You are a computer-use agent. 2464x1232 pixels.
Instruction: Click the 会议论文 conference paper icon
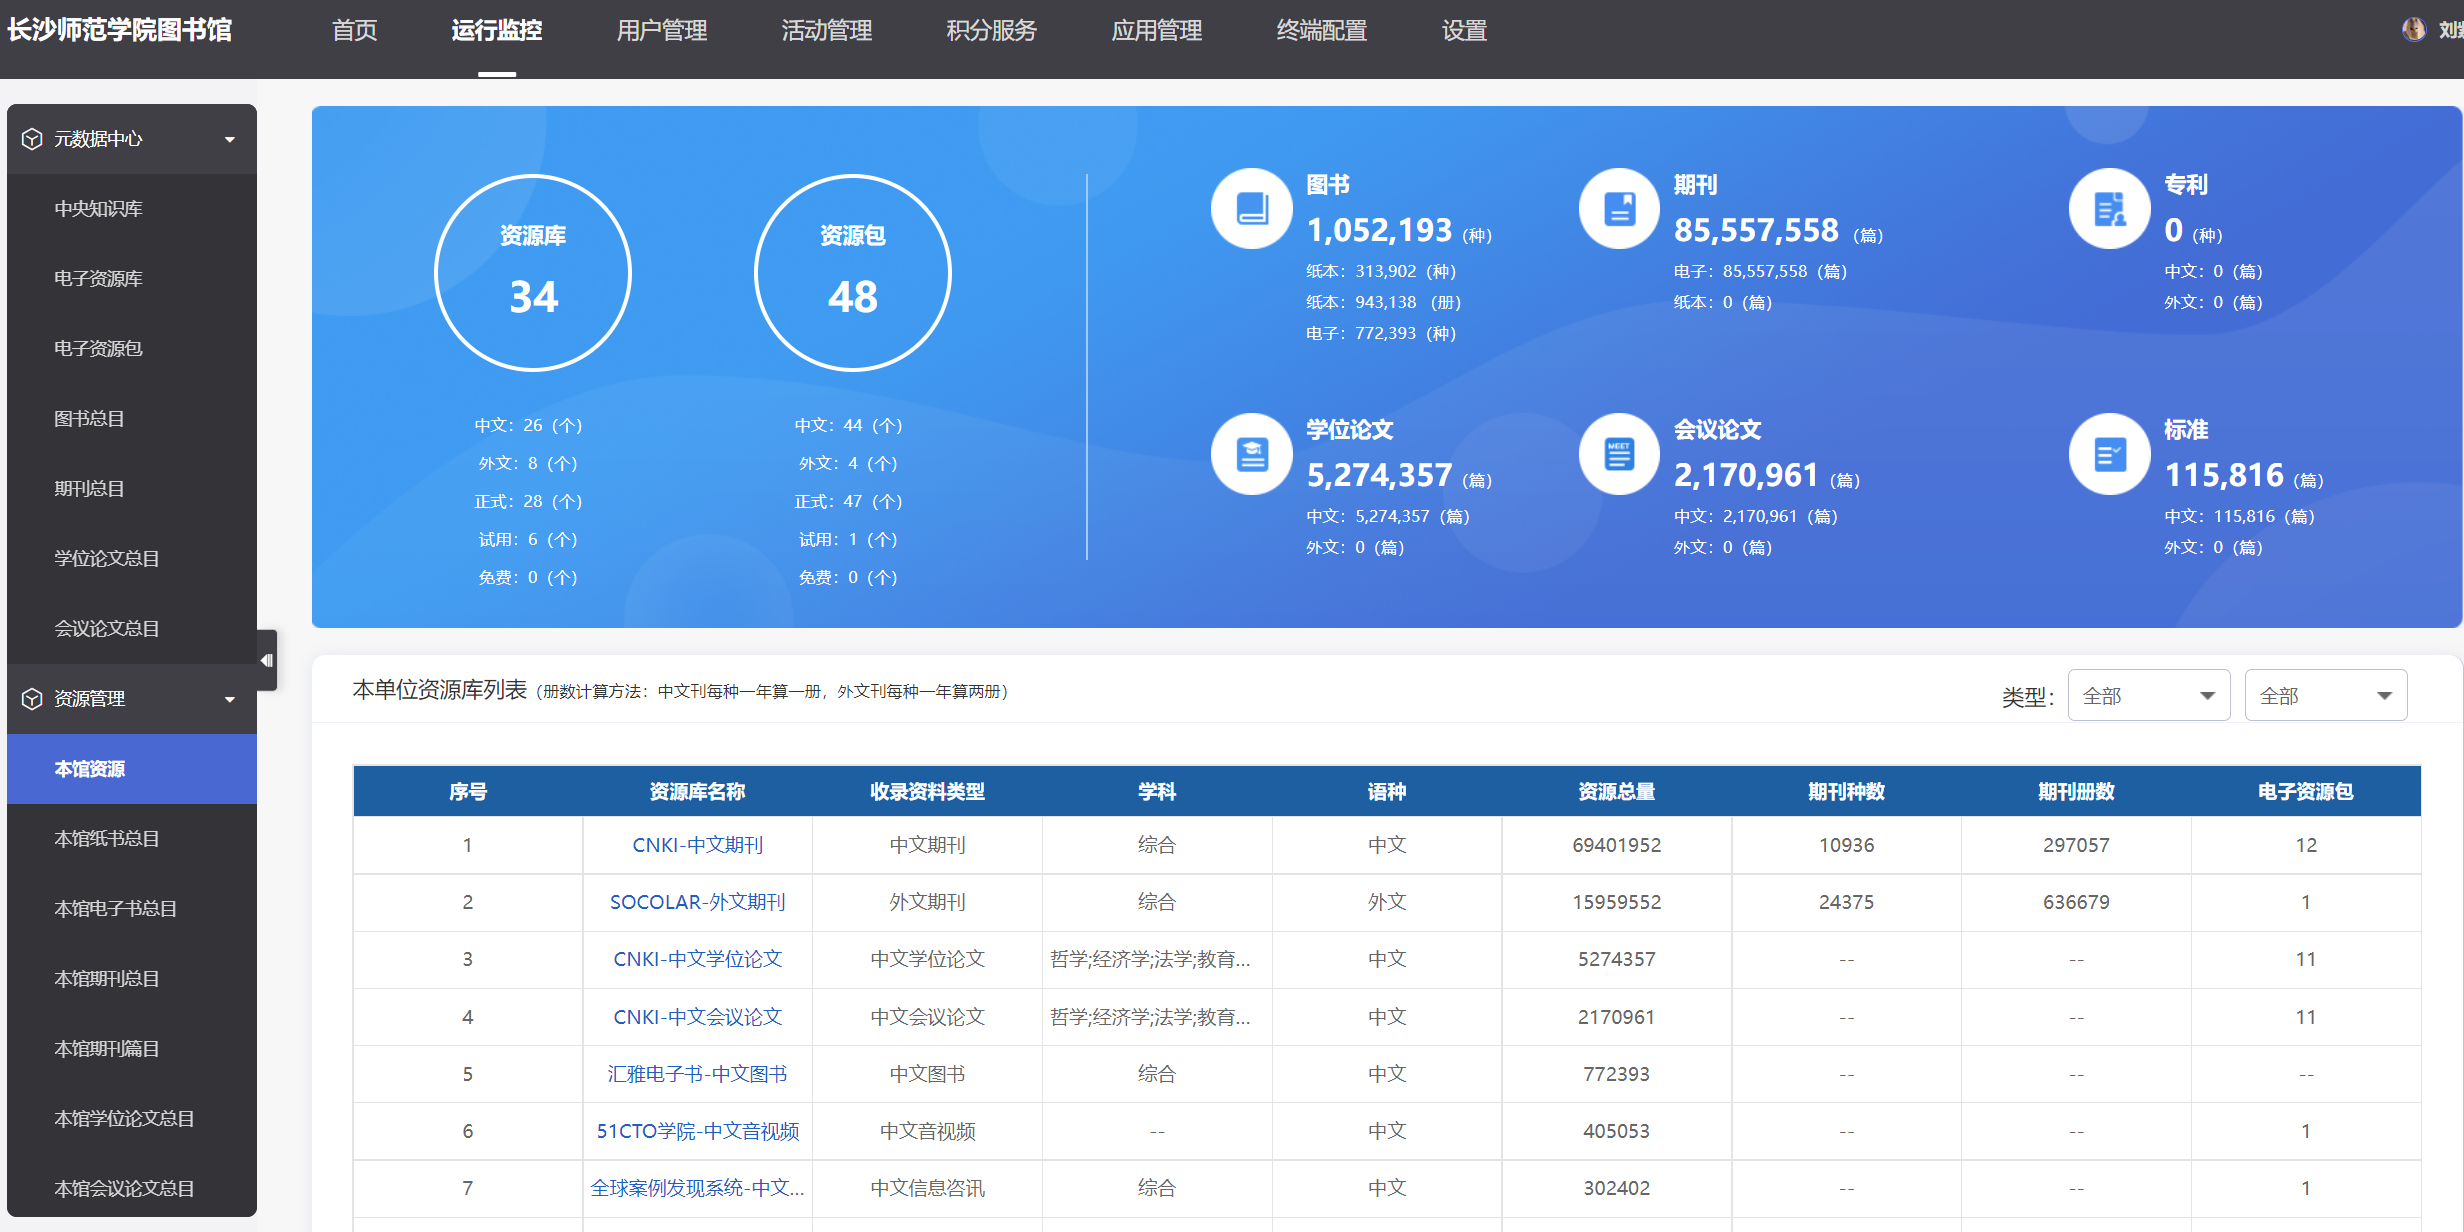pos(1619,454)
